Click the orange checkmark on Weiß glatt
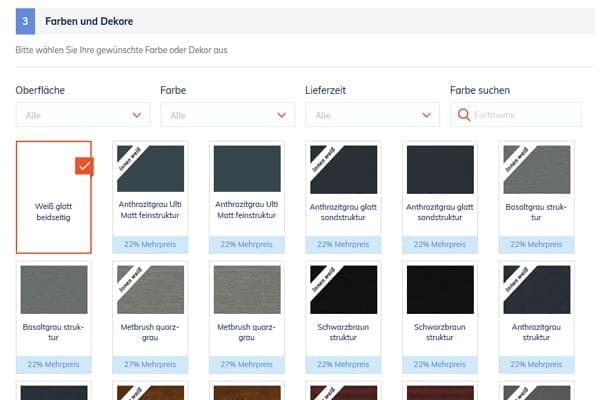 point(83,165)
